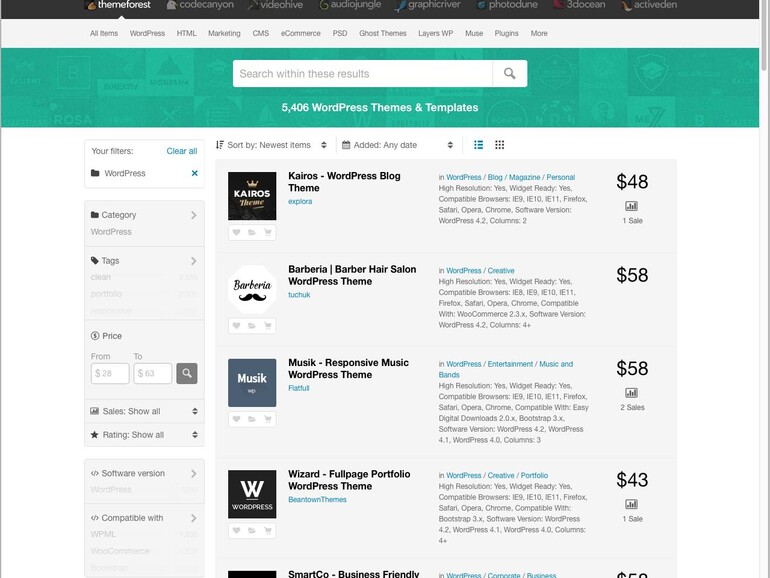
Task: Add Barberia theme to cart icon
Action: point(268,326)
